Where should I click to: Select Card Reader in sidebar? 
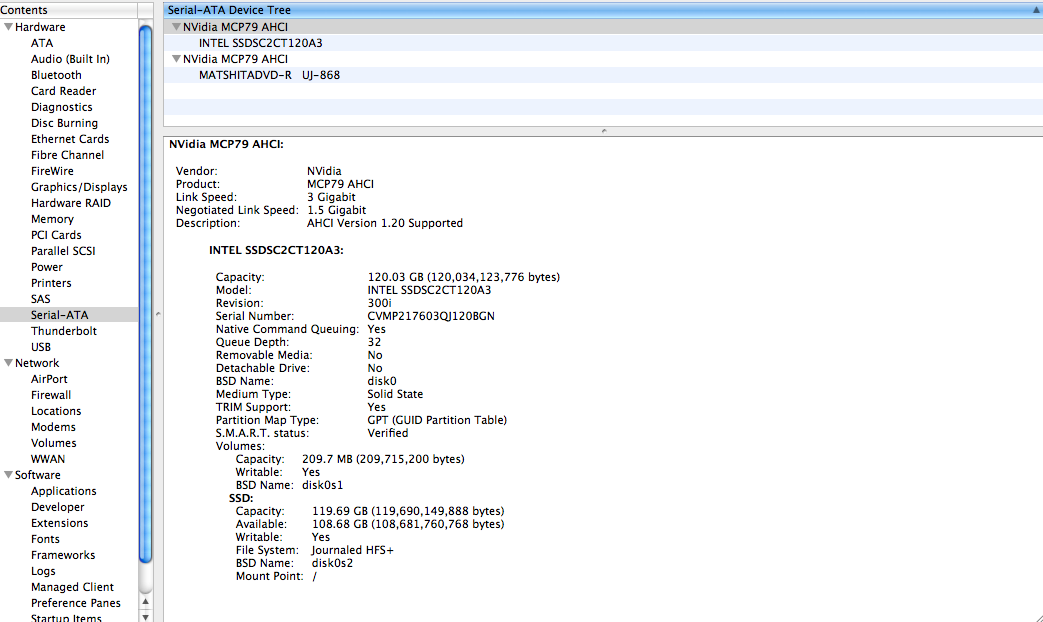[63, 91]
